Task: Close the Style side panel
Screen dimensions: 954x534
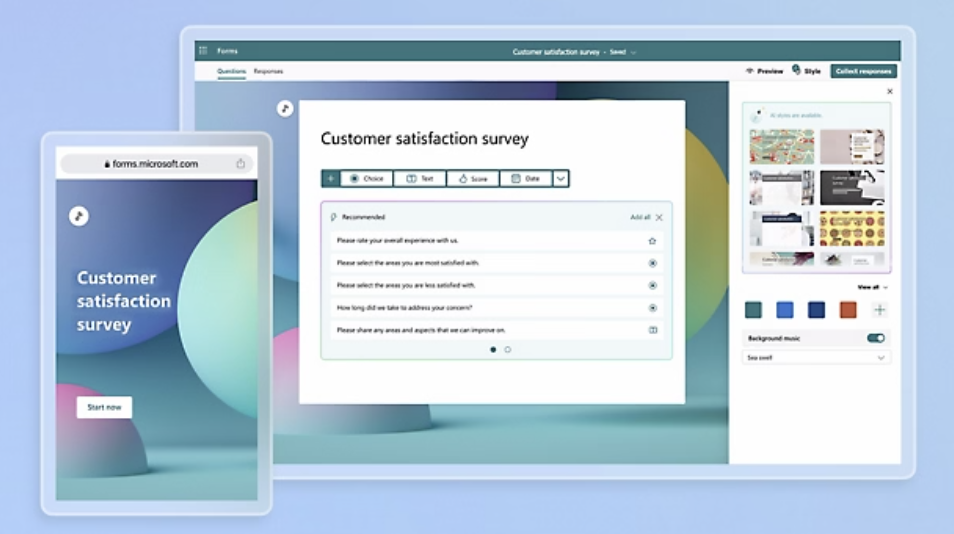Action: pos(890,92)
